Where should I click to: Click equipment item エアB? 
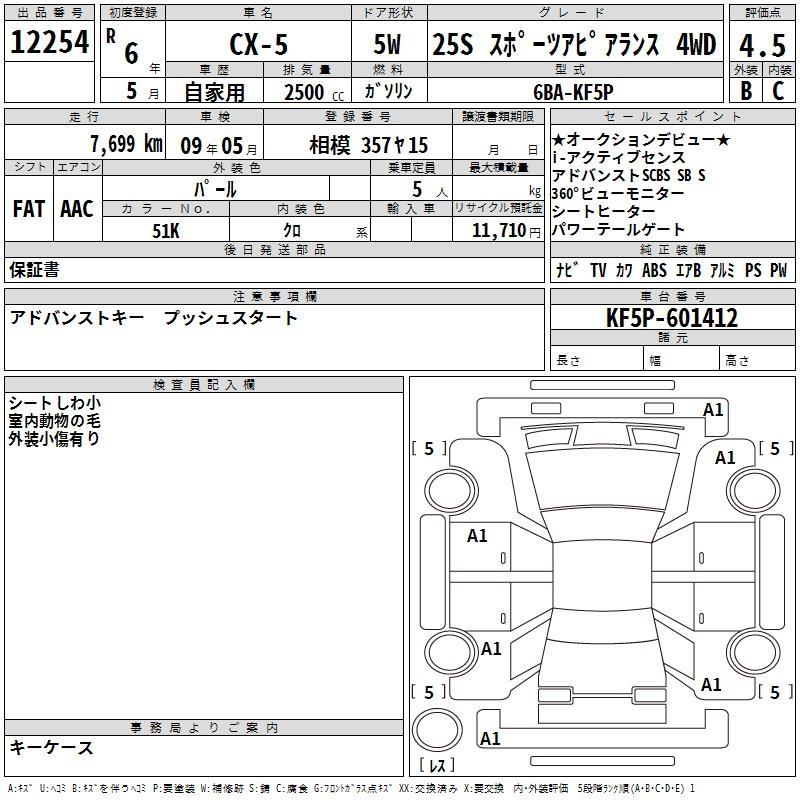pos(688,270)
